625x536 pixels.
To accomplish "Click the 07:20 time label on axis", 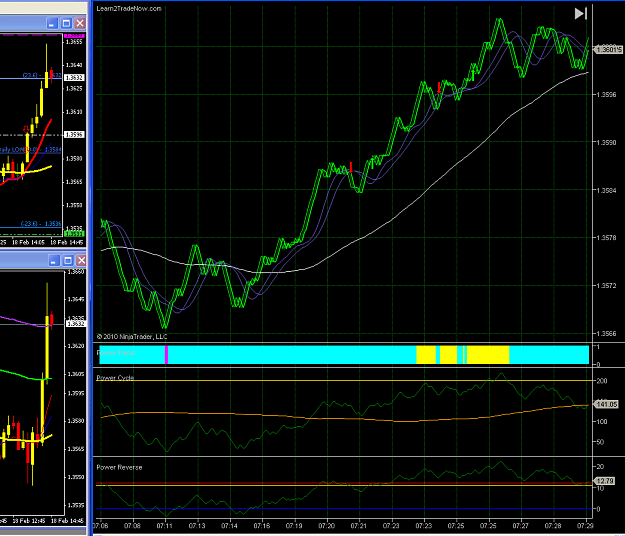I will (326, 526).
